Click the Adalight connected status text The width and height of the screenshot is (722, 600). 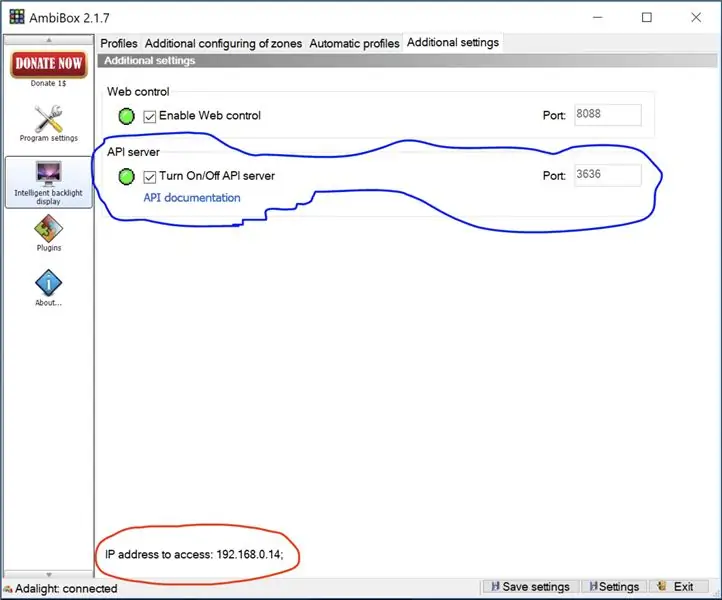pos(66,588)
